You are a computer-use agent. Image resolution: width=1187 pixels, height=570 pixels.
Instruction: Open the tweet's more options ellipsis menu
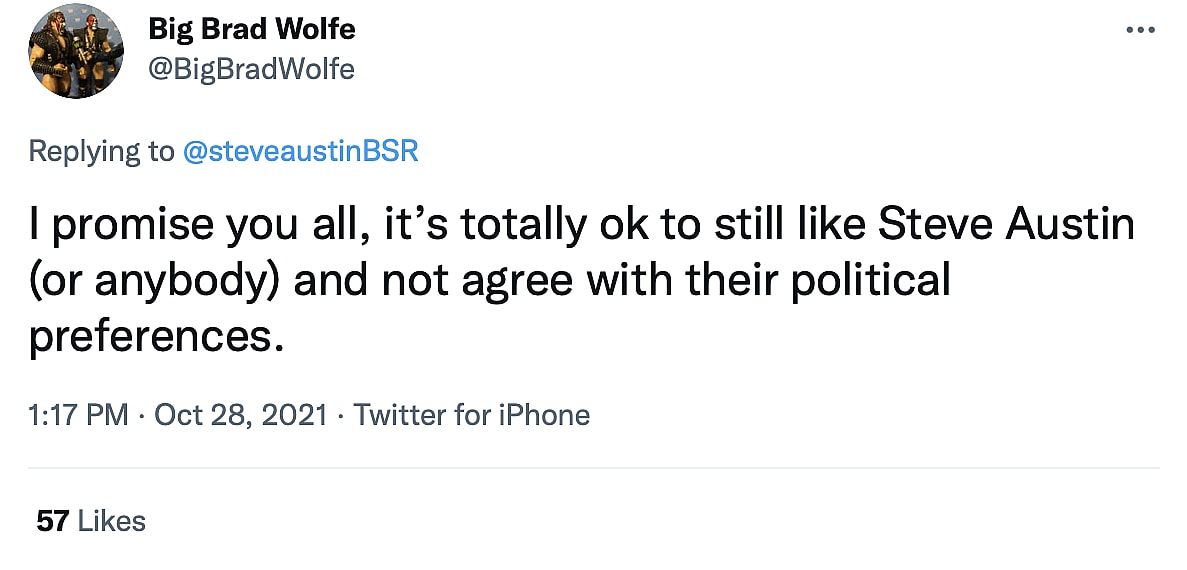coord(1140,30)
